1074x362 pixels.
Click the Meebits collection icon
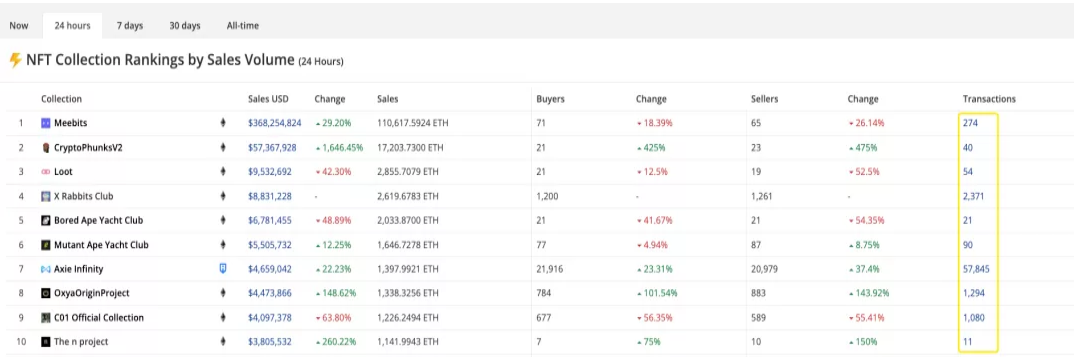coord(46,123)
